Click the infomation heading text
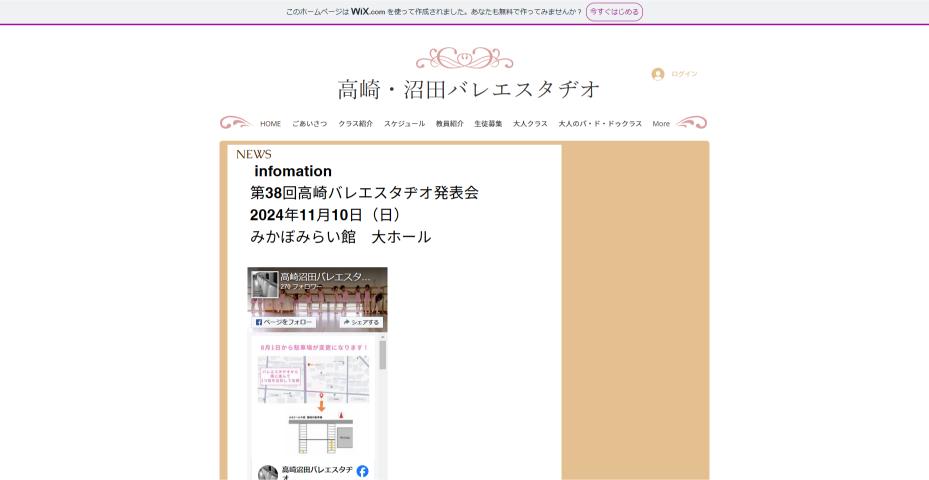Viewport: 929px width, 480px height. (x=293, y=171)
